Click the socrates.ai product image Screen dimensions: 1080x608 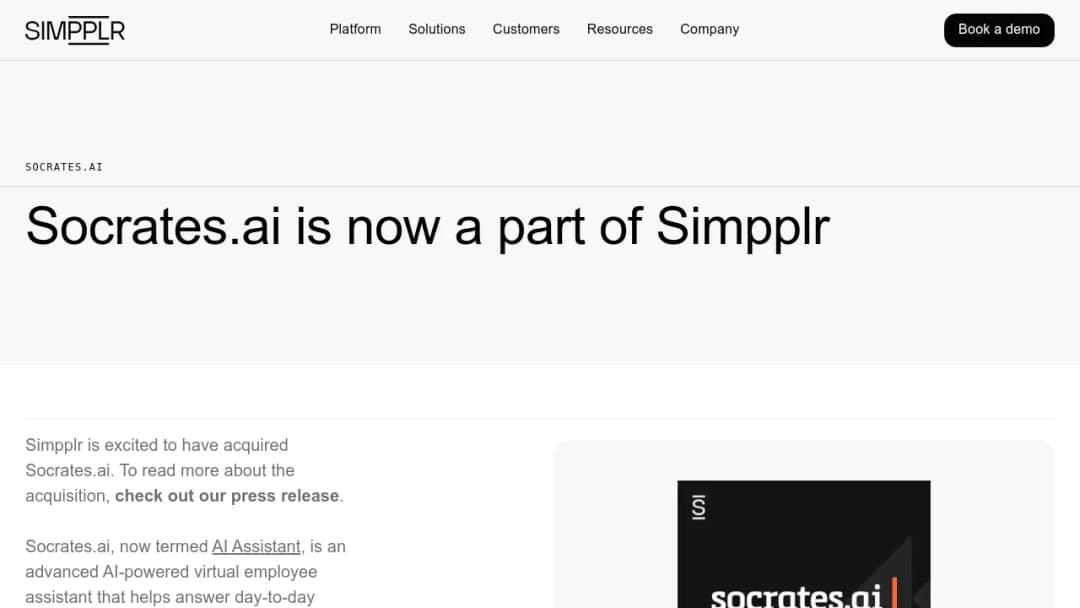pos(804,544)
